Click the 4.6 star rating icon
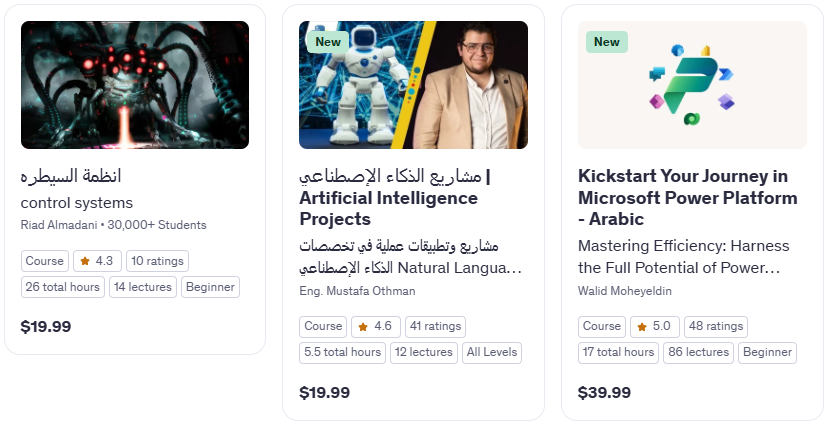The image size is (834, 430). click(x=363, y=326)
